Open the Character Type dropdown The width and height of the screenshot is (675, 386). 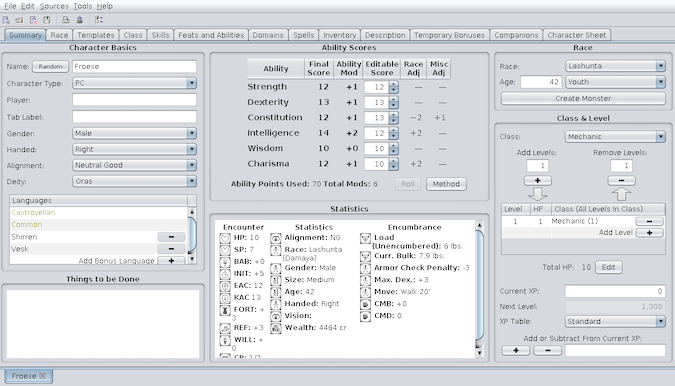[x=134, y=83]
